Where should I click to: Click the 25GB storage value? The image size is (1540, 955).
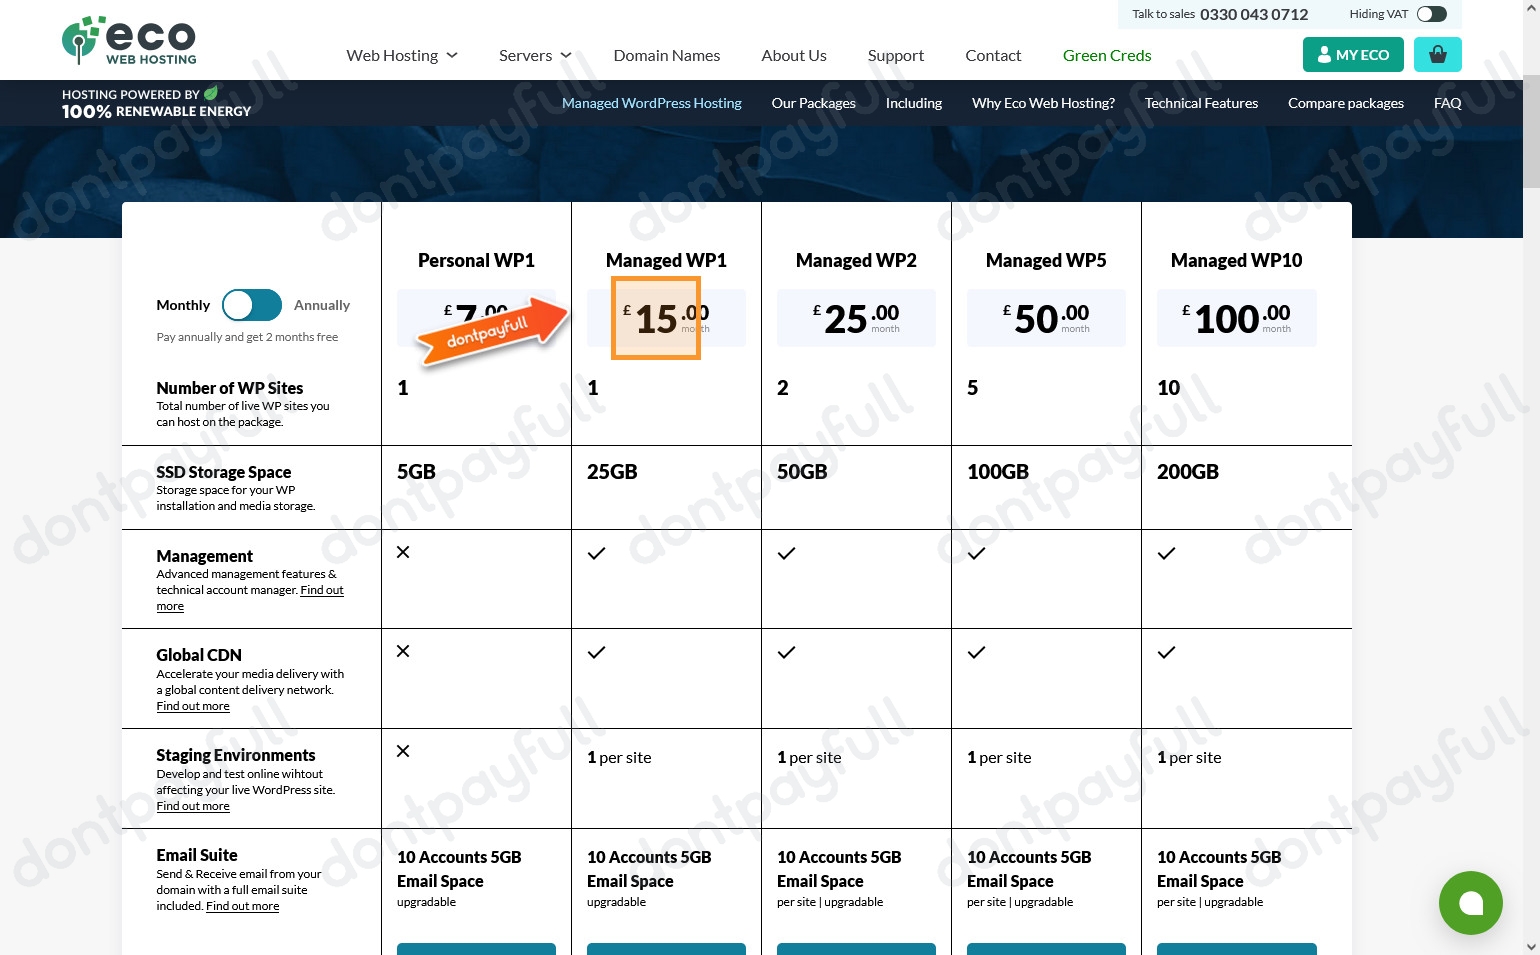pyautogui.click(x=612, y=472)
